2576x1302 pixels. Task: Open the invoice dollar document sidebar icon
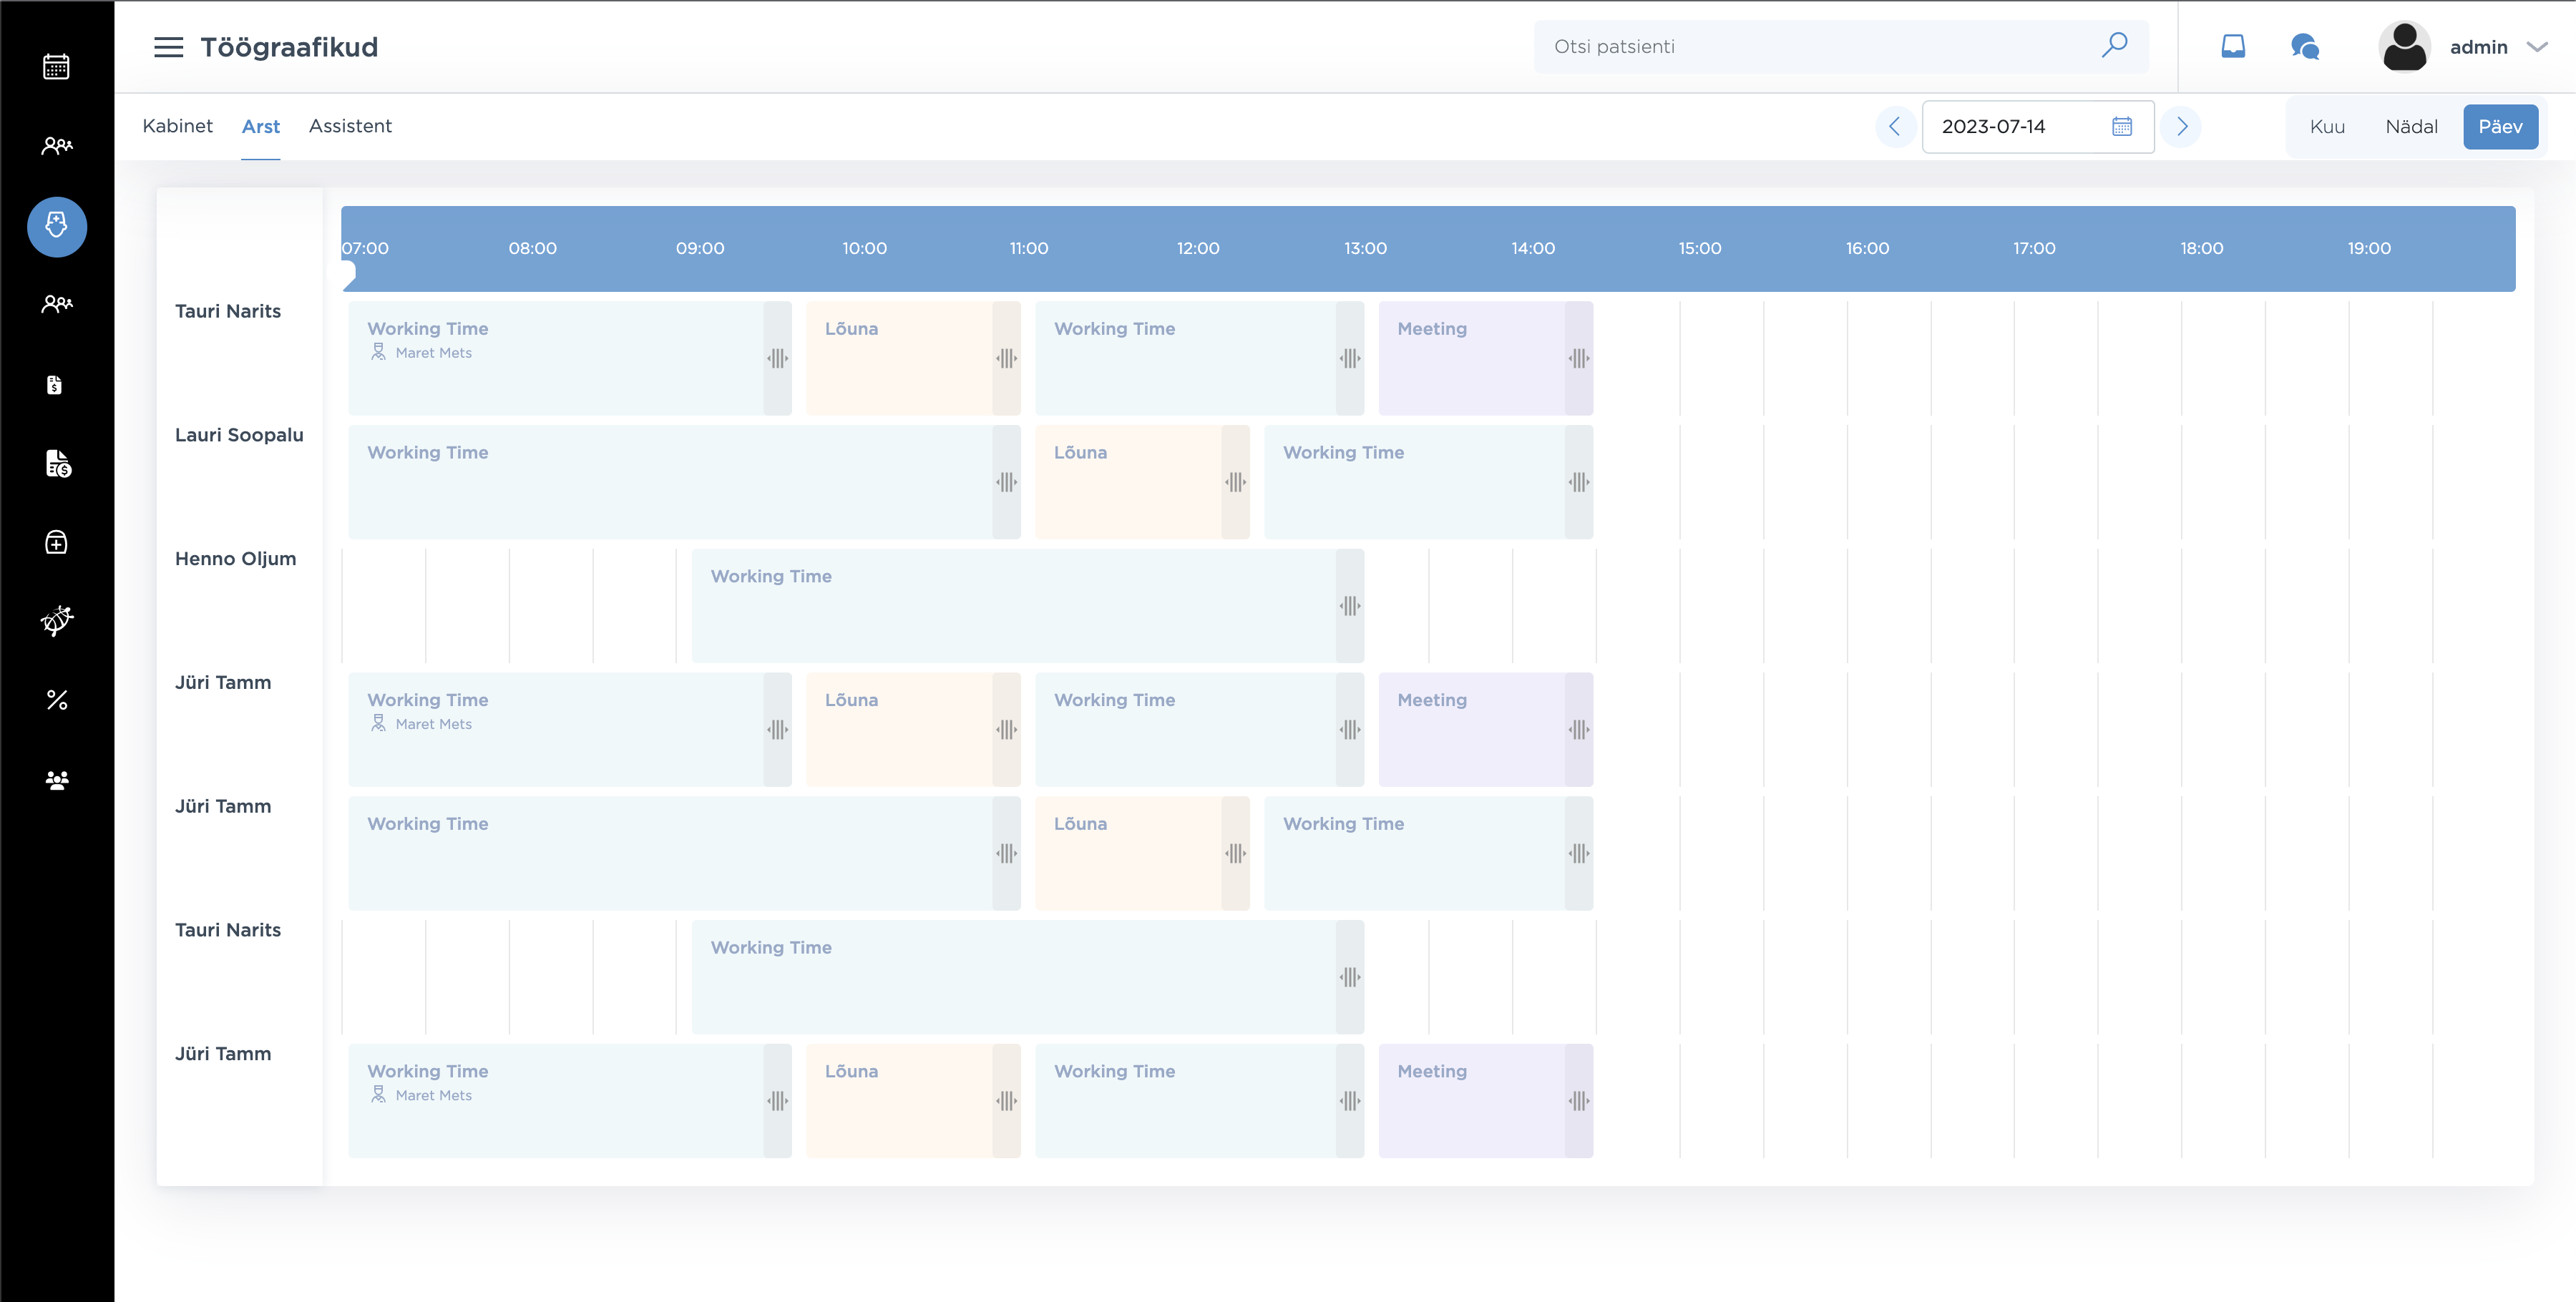coord(57,463)
